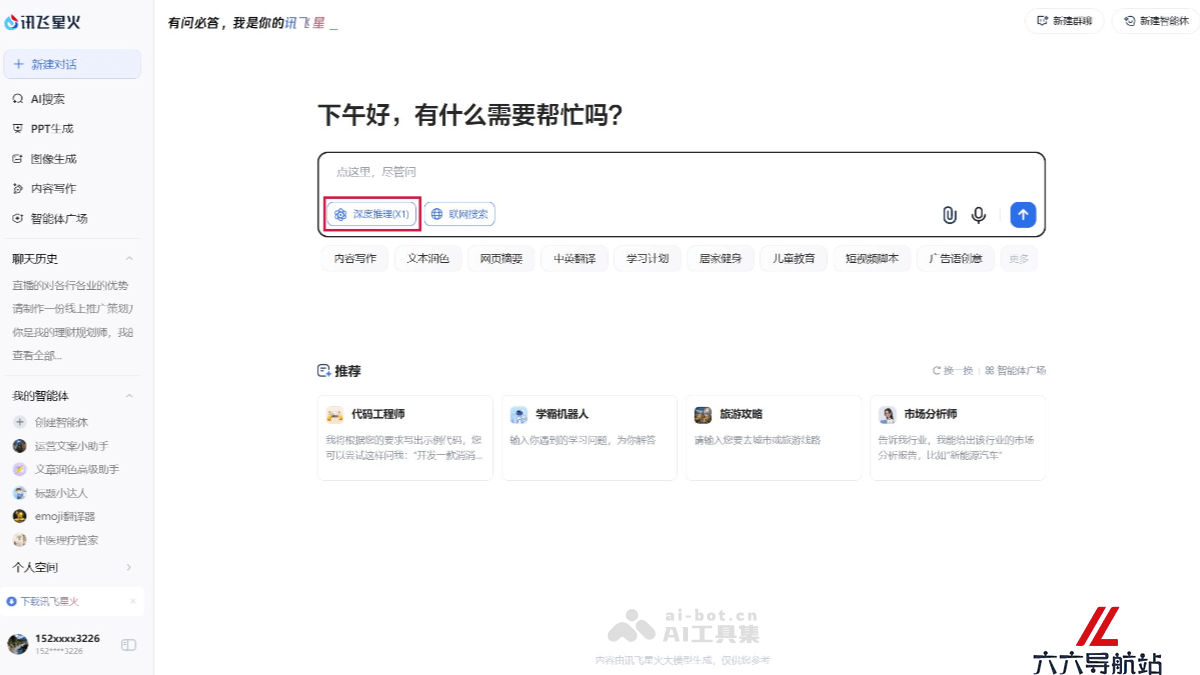Click the 下载讯飞星火 download link

point(43,601)
